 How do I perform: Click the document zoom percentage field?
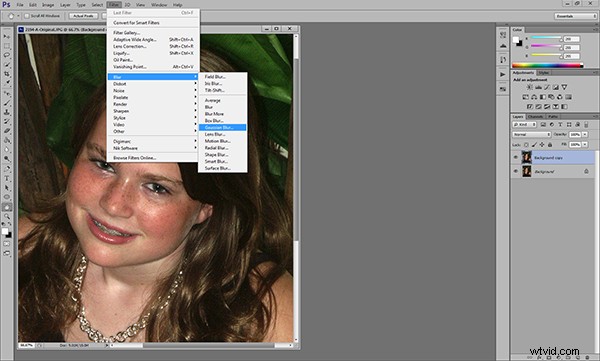[x=26, y=345]
